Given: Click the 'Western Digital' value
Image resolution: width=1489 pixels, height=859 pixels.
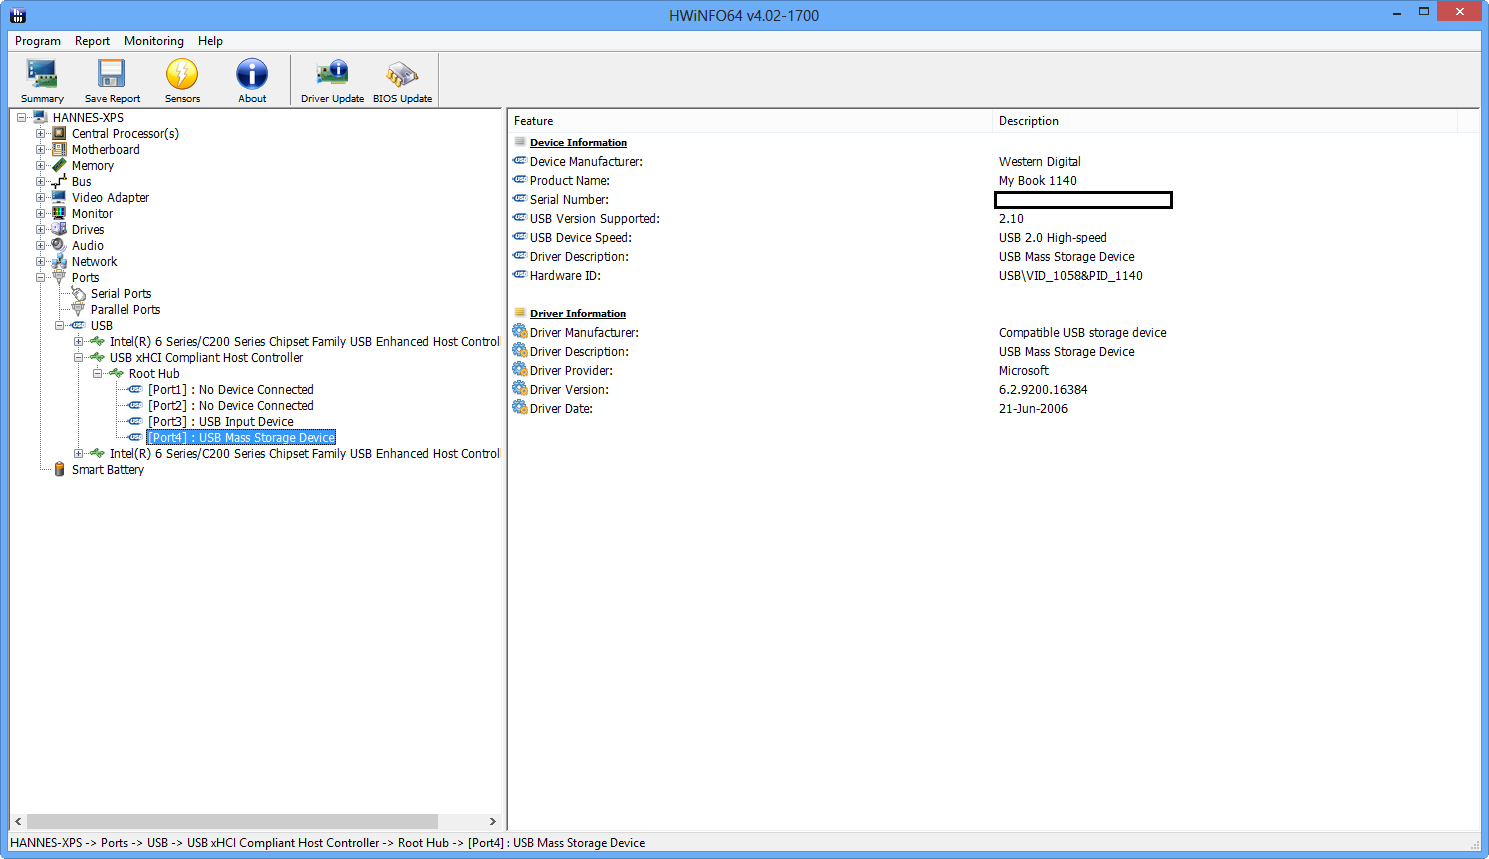Looking at the screenshot, I should click(1039, 161).
